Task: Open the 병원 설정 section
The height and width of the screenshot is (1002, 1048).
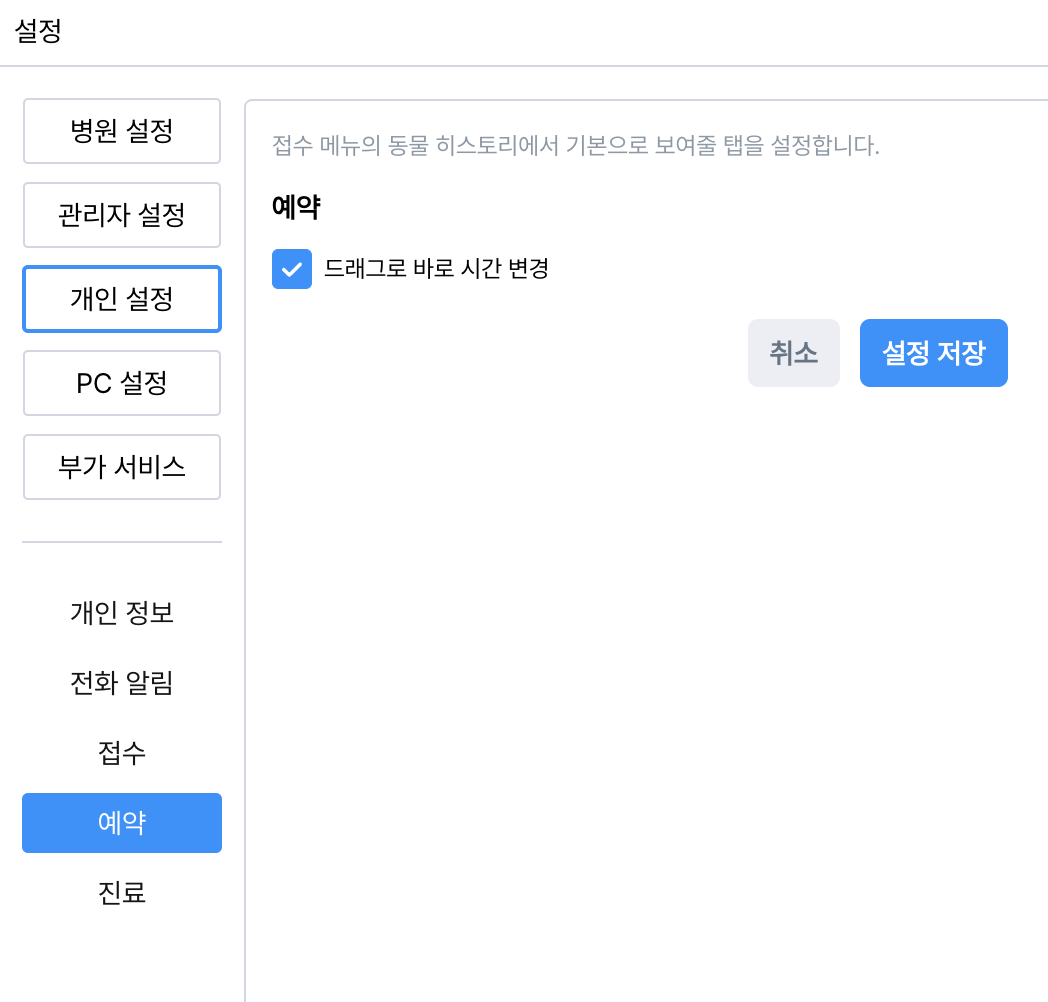Action: [x=121, y=131]
